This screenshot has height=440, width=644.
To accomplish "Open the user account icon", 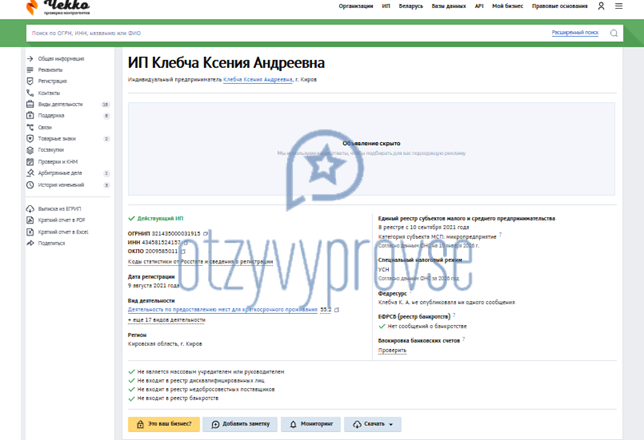I will click(601, 6).
